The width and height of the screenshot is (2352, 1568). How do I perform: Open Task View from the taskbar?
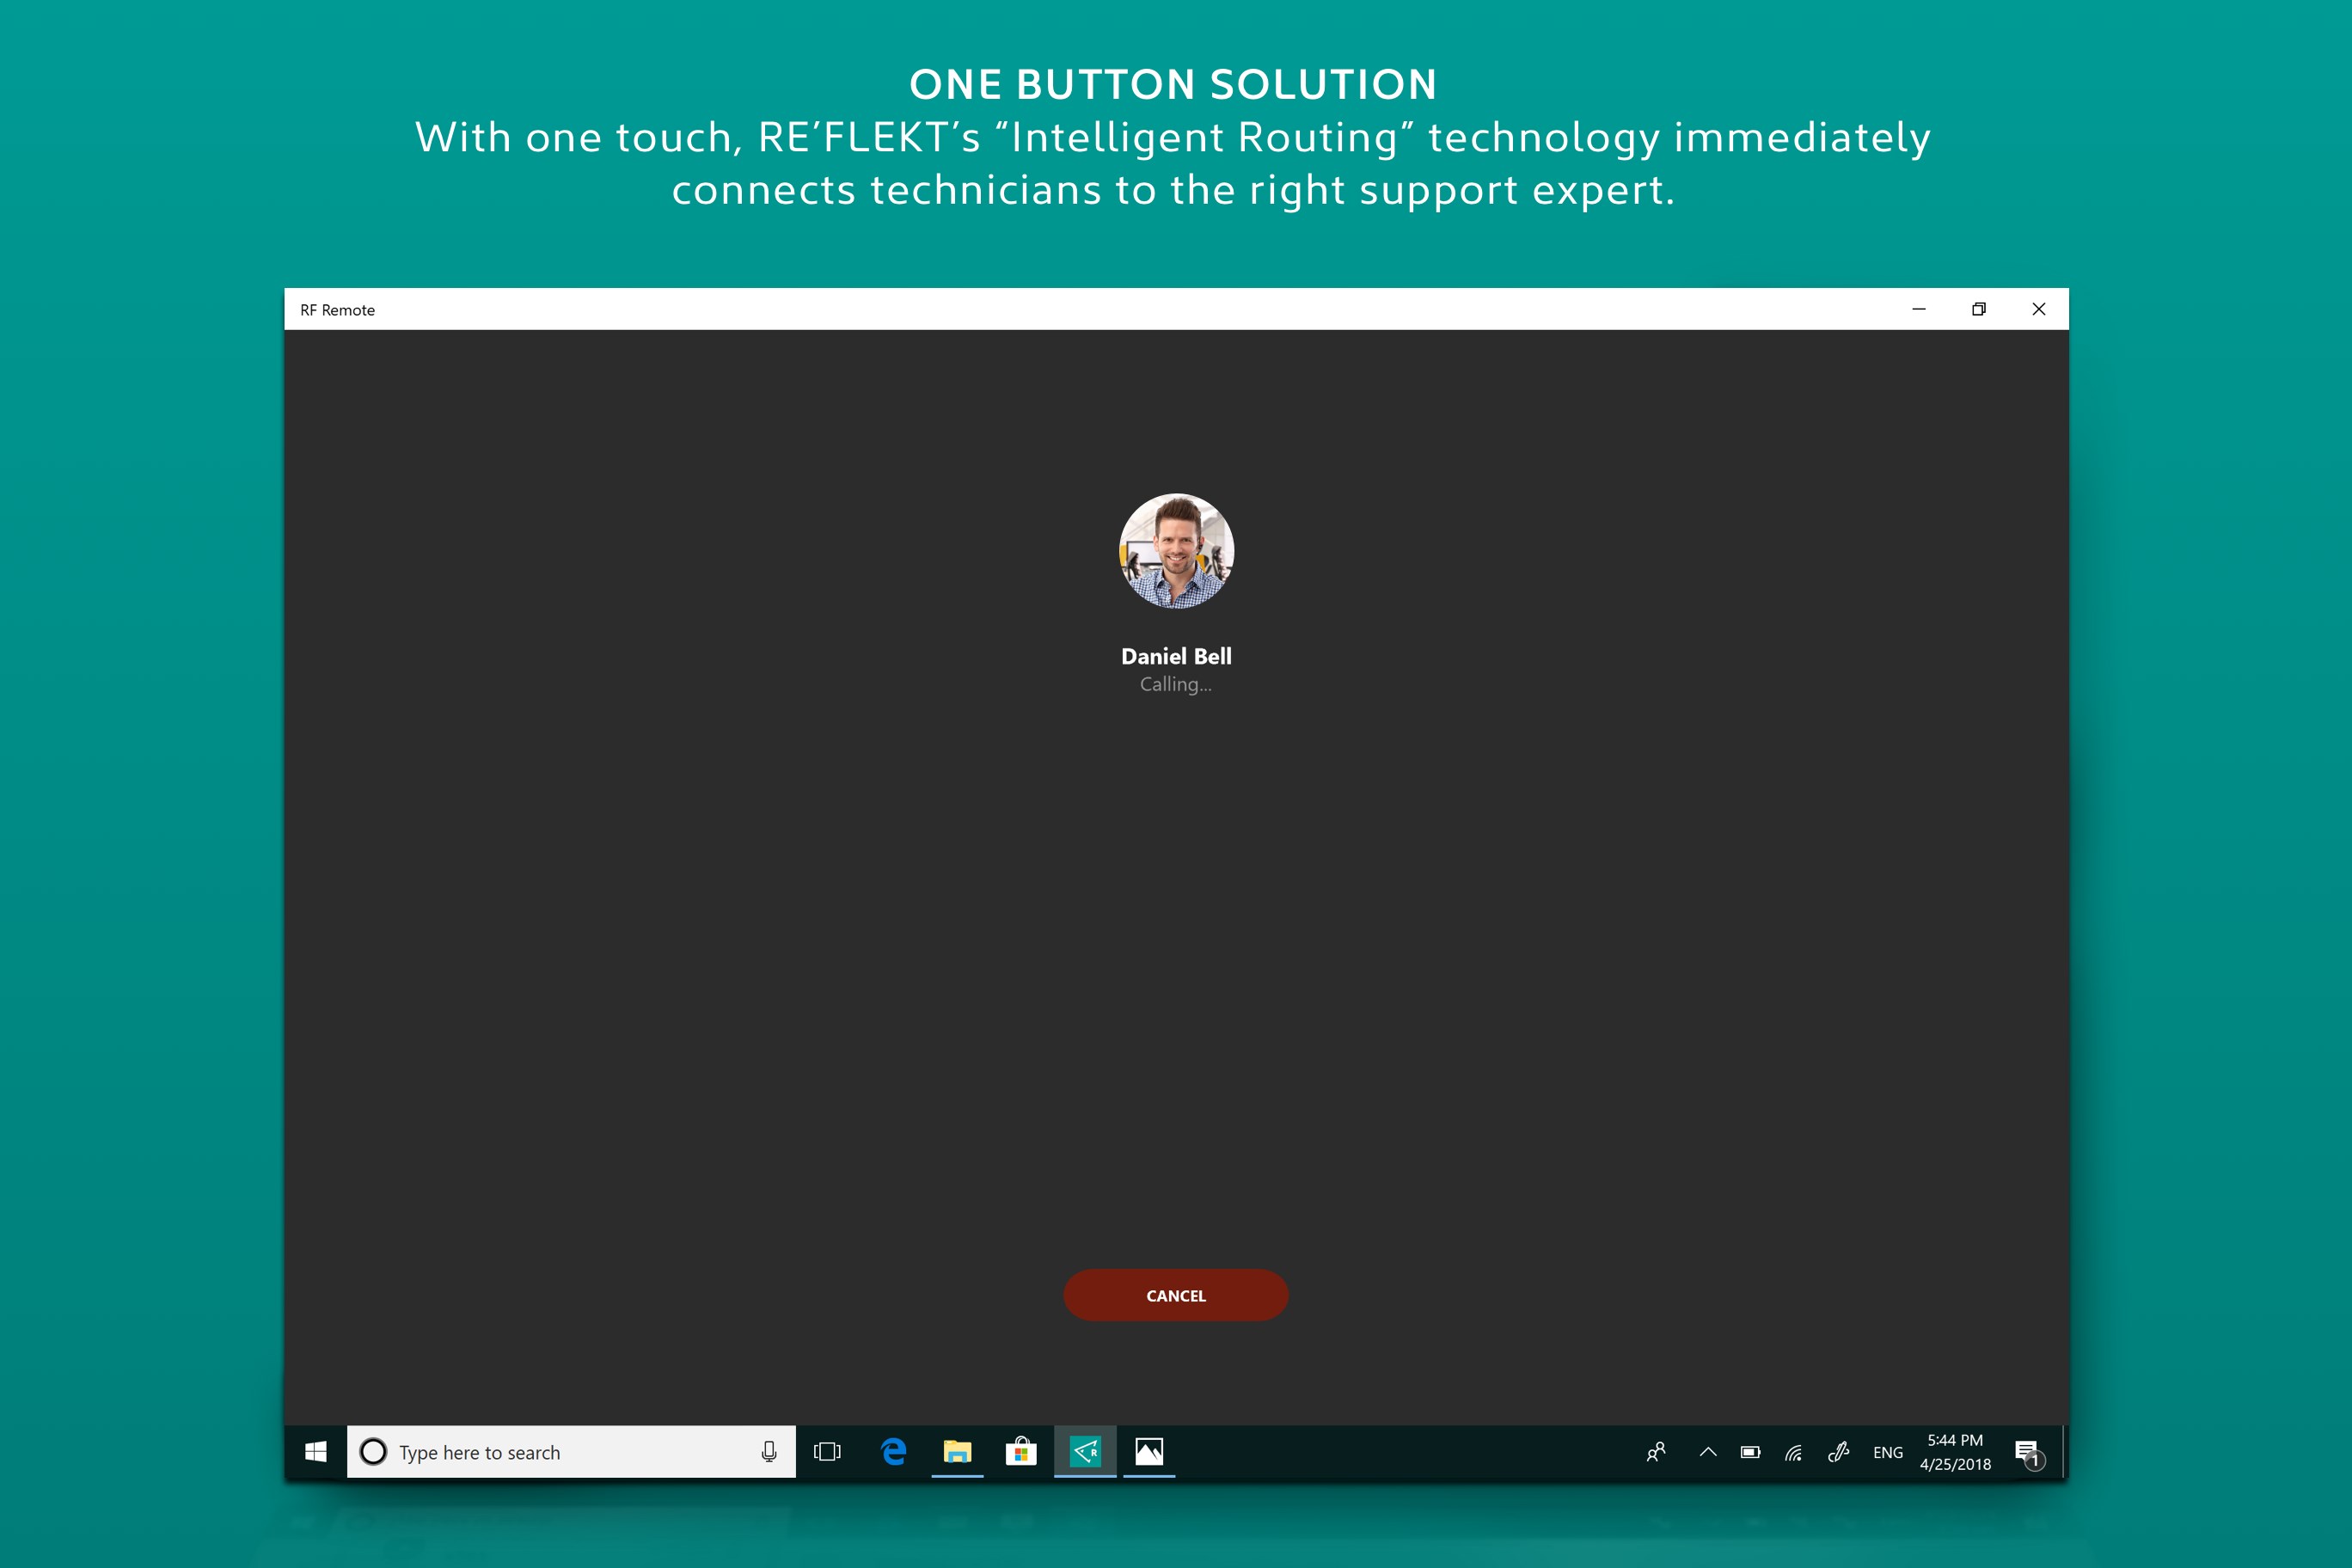tap(827, 1452)
